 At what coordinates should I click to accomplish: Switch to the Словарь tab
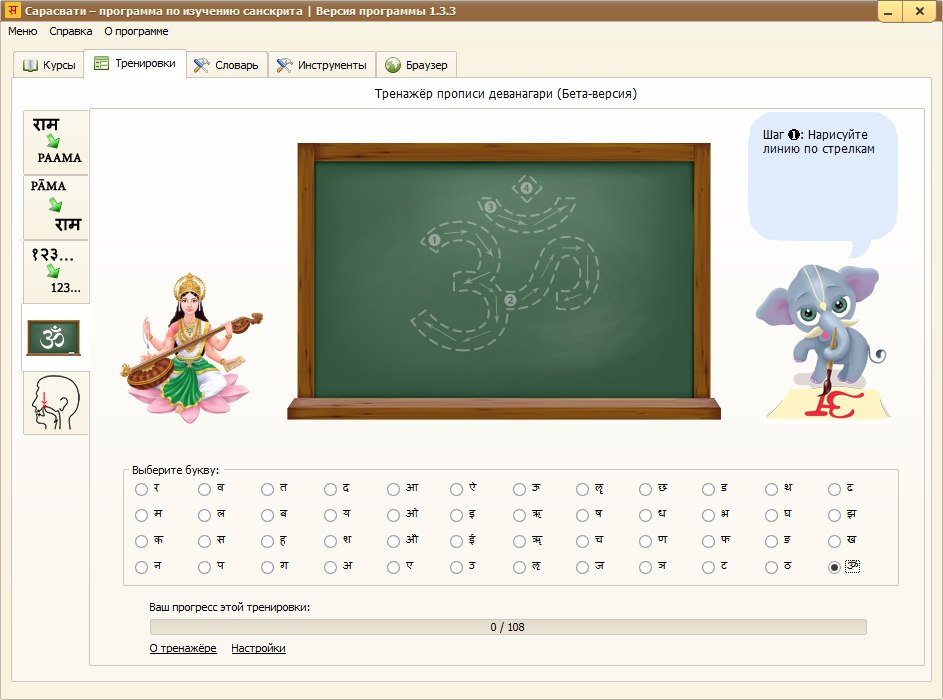tap(226, 65)
